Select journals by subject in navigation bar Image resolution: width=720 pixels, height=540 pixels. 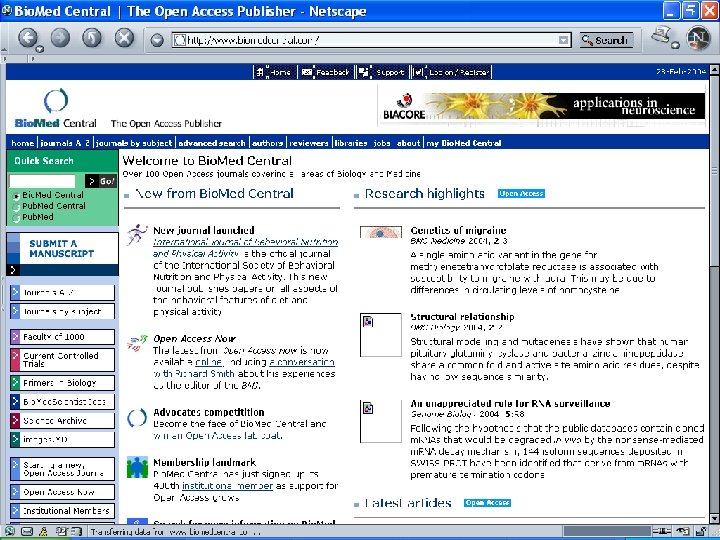(134, 143)
